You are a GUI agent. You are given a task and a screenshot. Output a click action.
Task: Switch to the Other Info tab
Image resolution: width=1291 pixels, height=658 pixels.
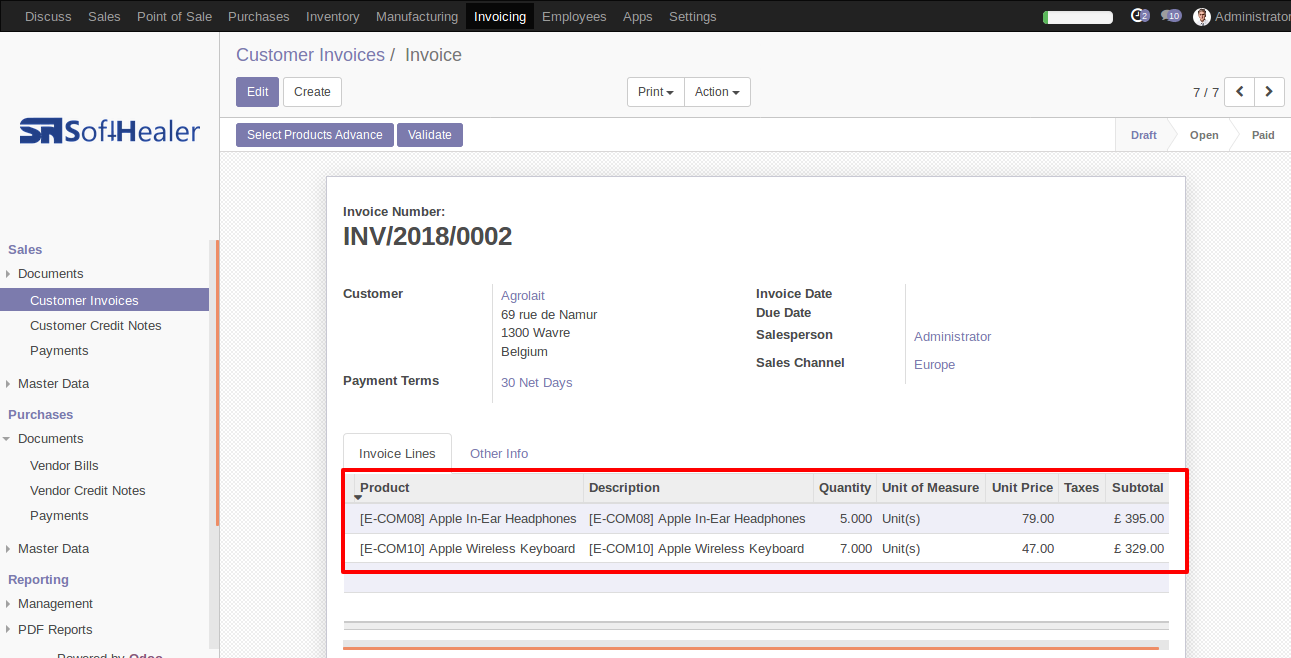[x=499, y=453]
